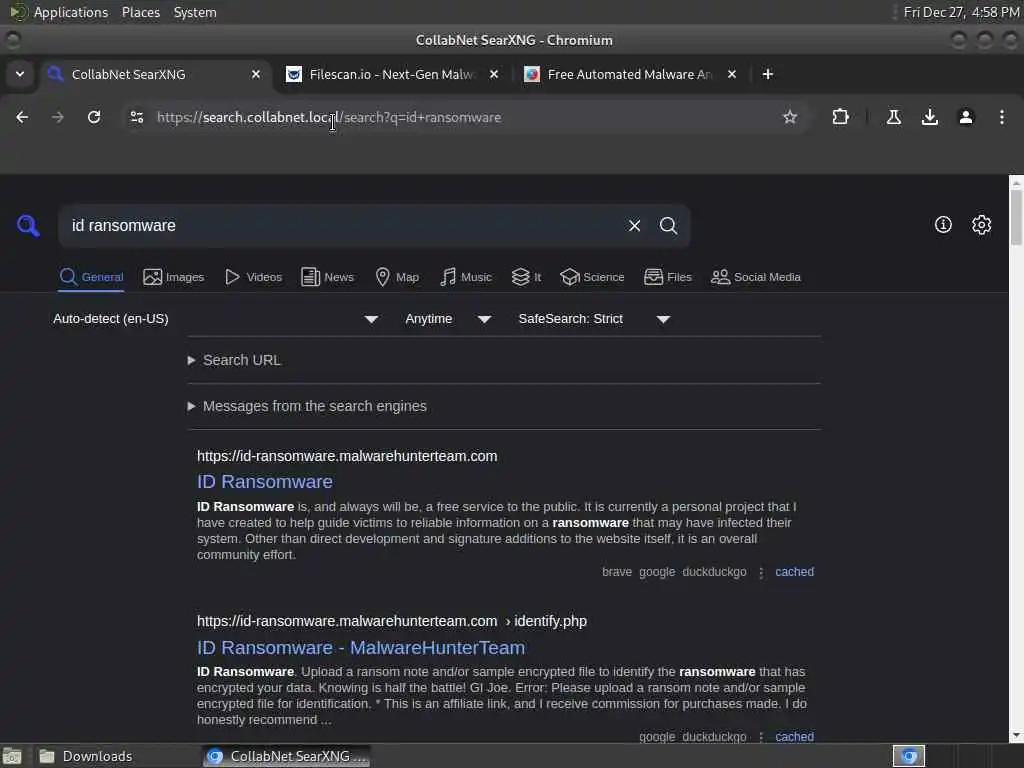Open the SafeSearch: Strict dropdown
This screenshot has height=768, width=1024.
[594, 319]
